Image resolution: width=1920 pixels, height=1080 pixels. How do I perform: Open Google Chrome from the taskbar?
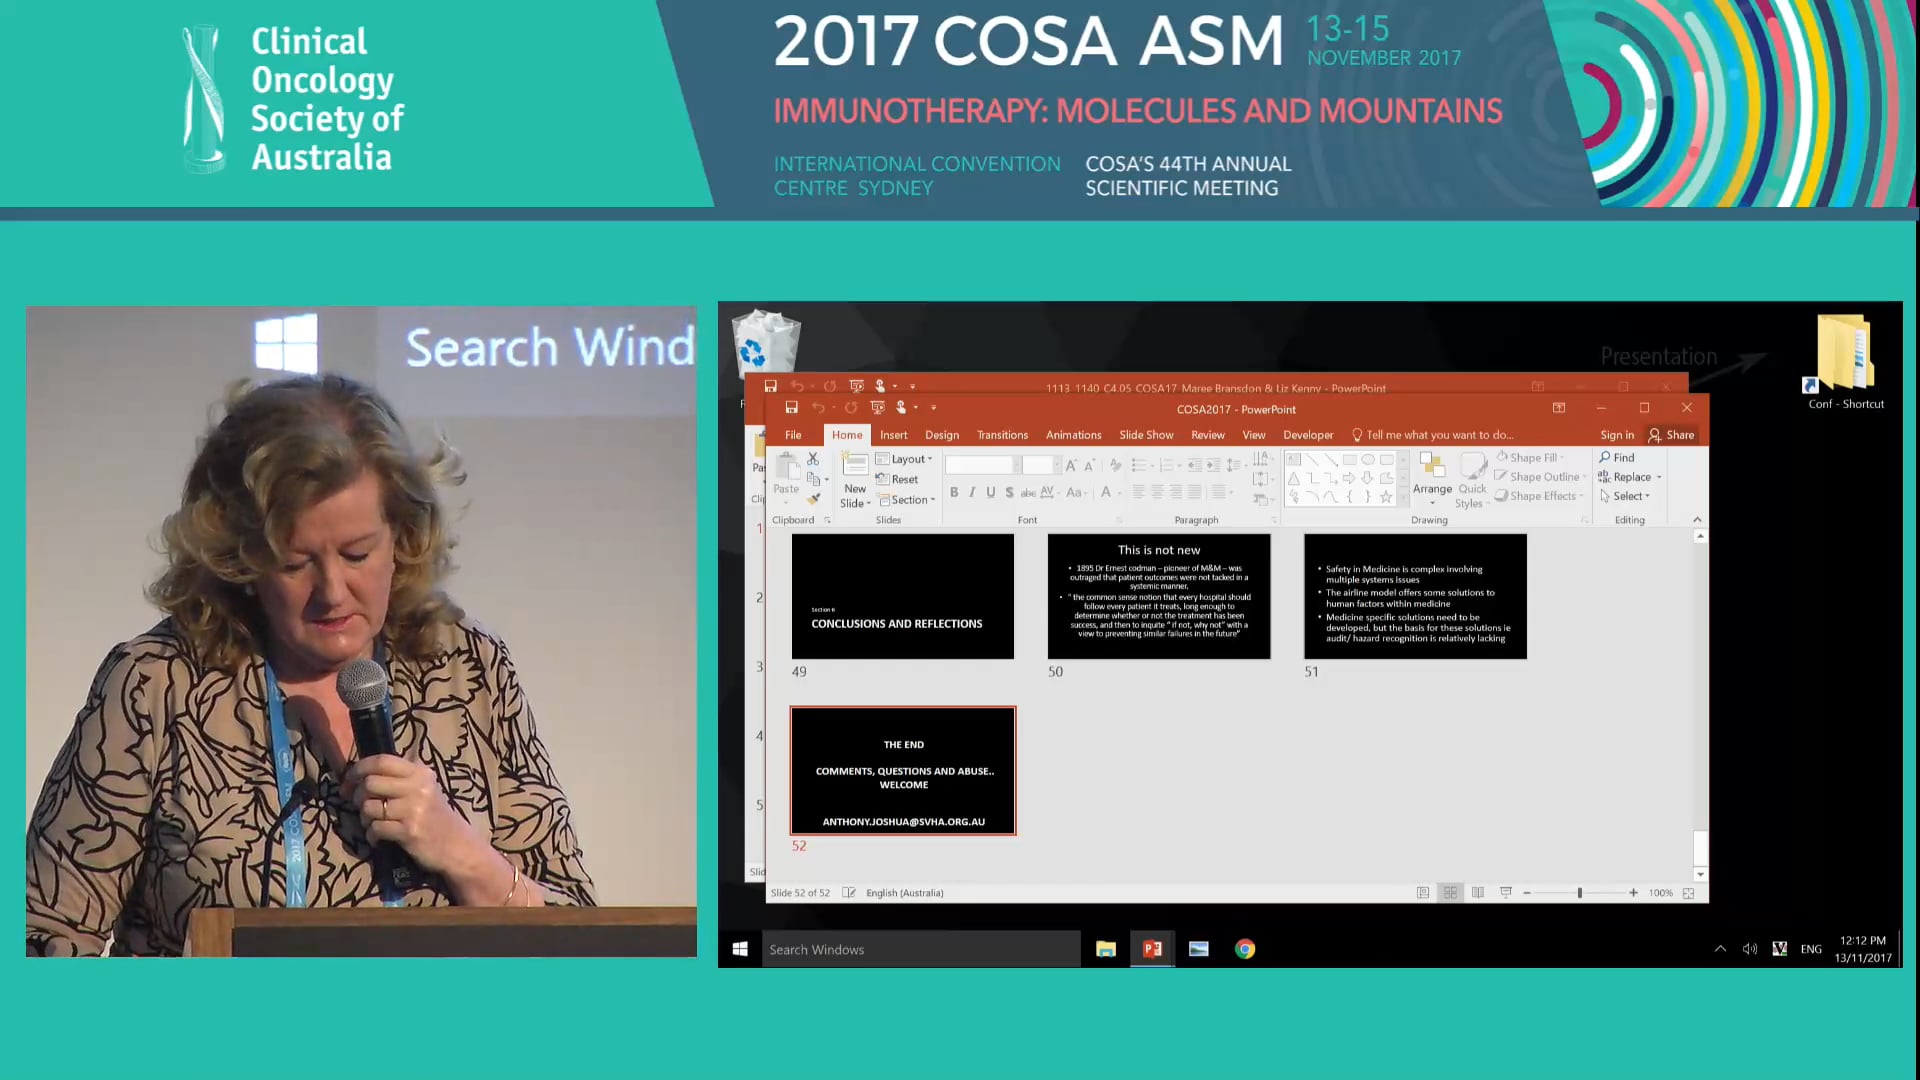[1245, 949]
